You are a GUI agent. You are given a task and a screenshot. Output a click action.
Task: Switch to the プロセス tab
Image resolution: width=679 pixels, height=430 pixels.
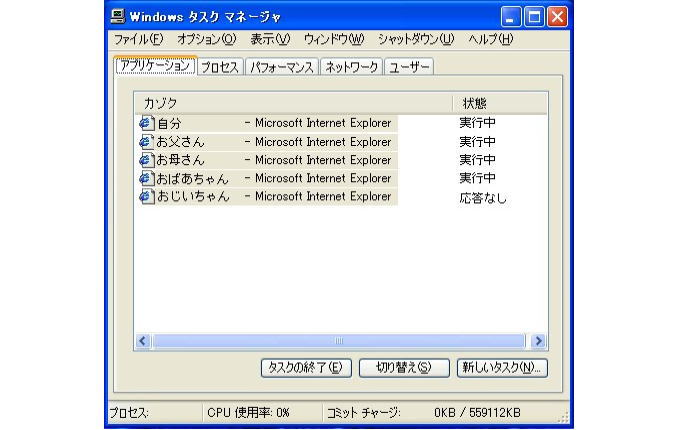pos(220,67)
